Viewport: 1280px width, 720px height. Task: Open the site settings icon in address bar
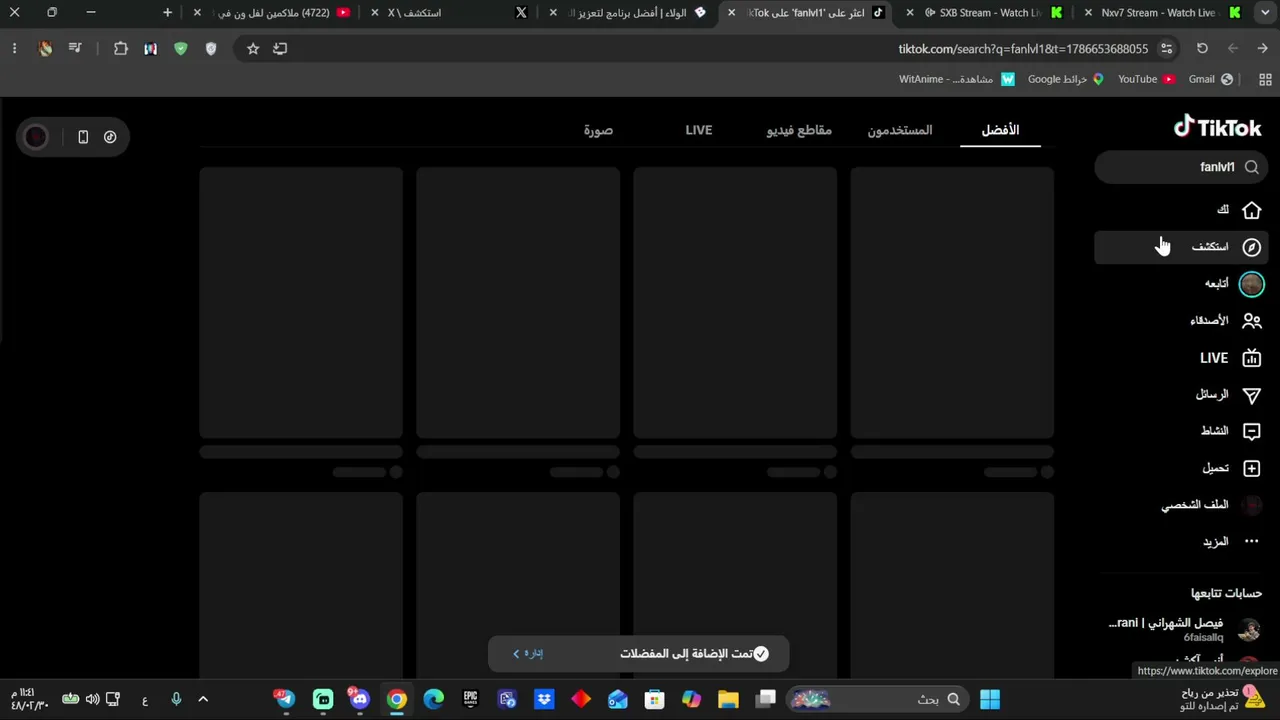pos(1166,48)
